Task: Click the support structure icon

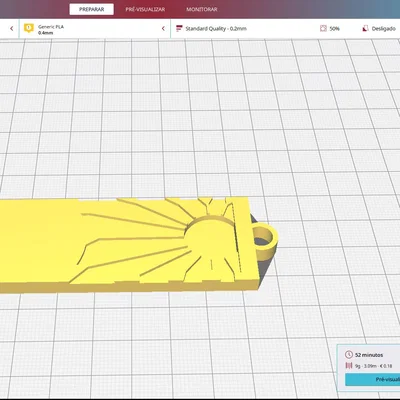Action: coord(365,29)
